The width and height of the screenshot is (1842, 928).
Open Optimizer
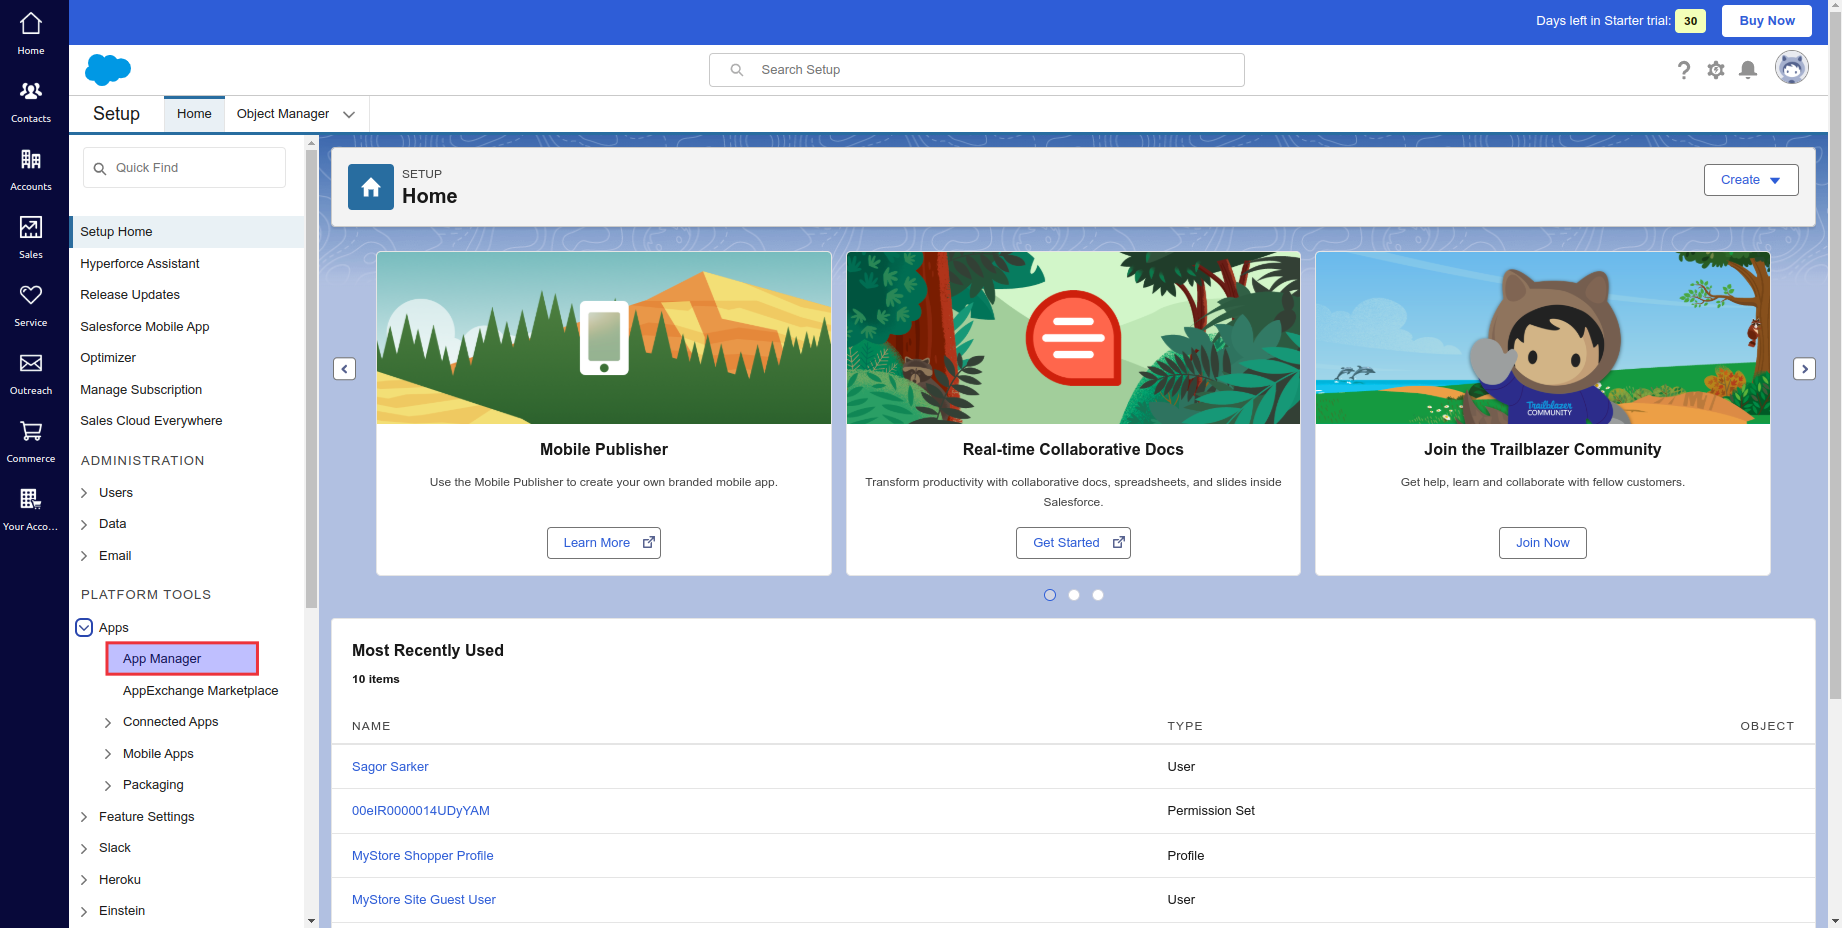point(108,358)
